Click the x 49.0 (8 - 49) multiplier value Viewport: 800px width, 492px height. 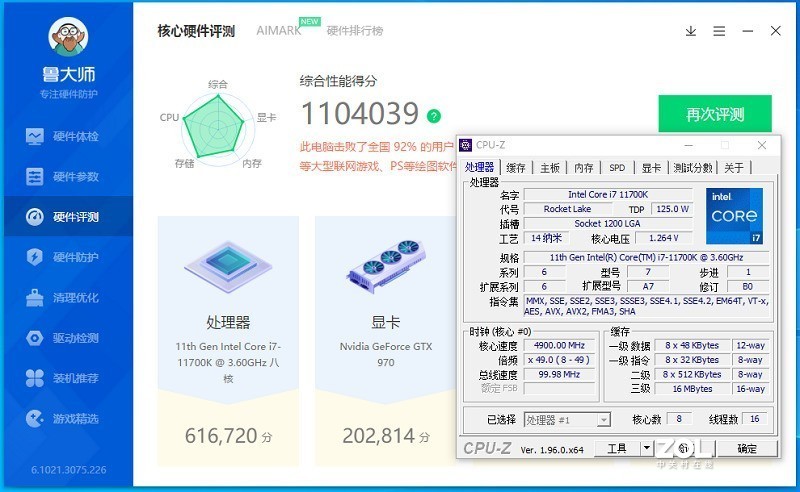pyautogui.click(x=559, y=360)
